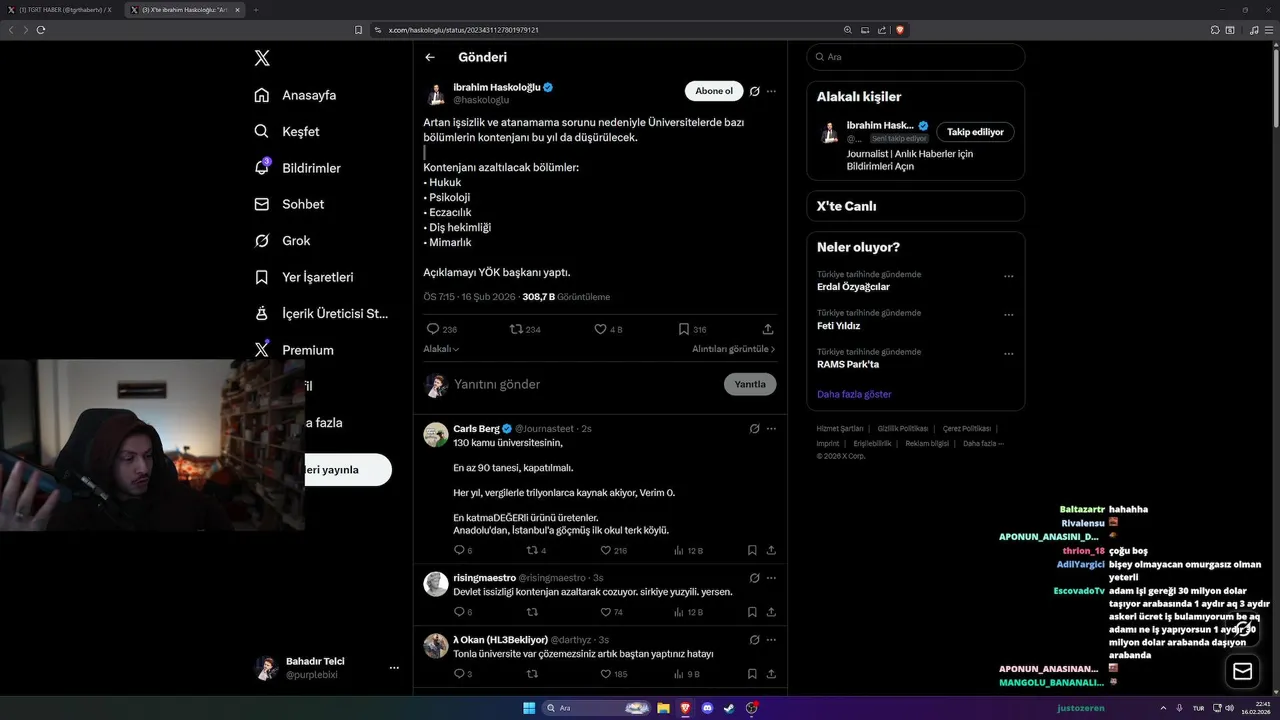Show hidden system tray icons
The width and height of the screenshot is (1280, 720).
1163,708
